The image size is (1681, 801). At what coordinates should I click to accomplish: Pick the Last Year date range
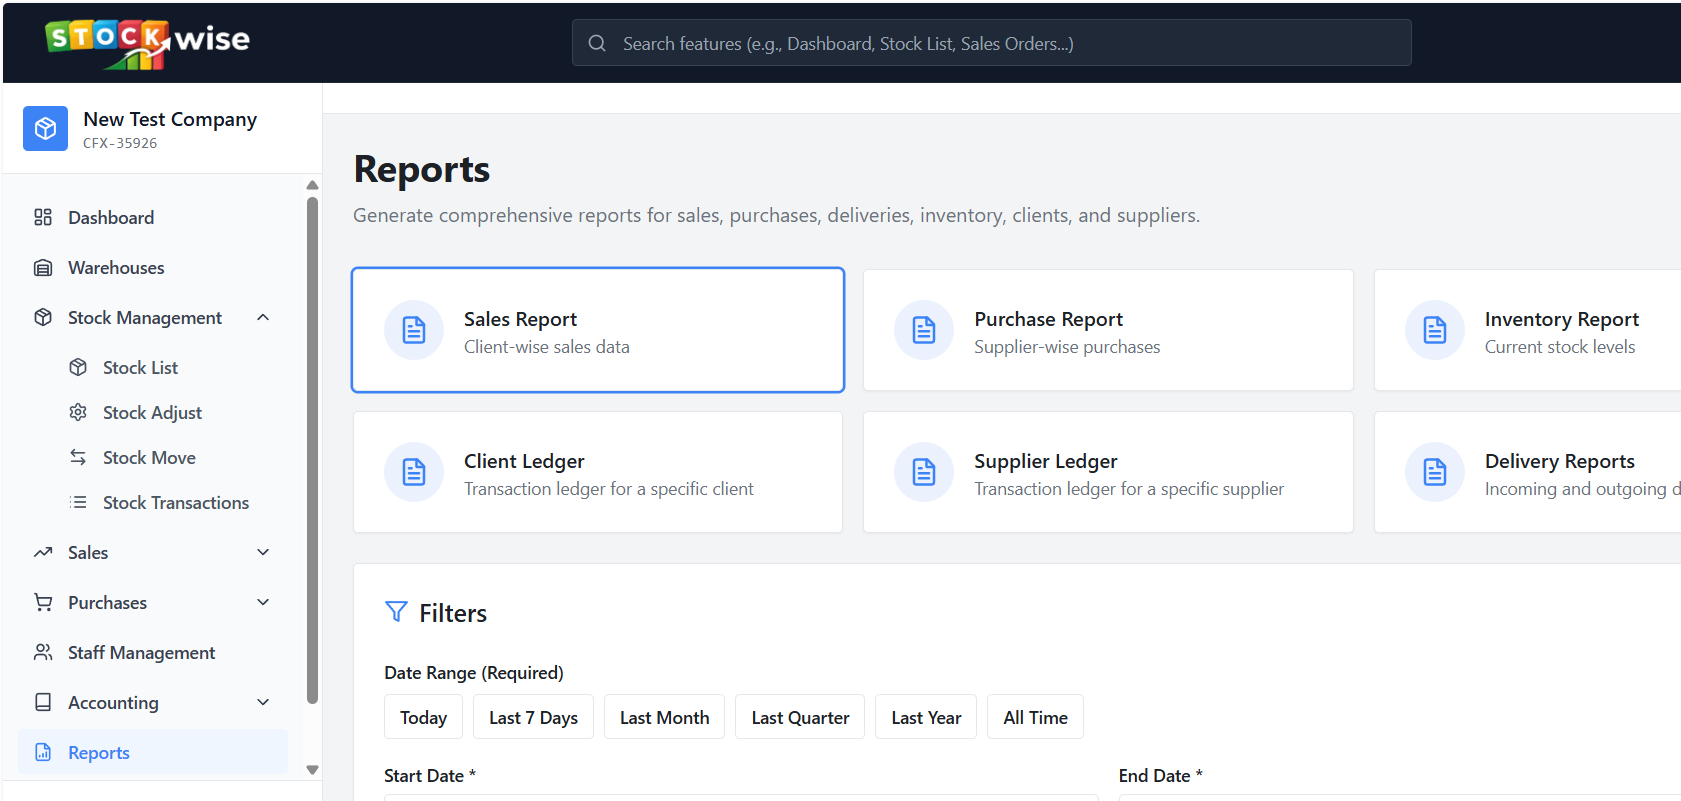coord(926,717)
